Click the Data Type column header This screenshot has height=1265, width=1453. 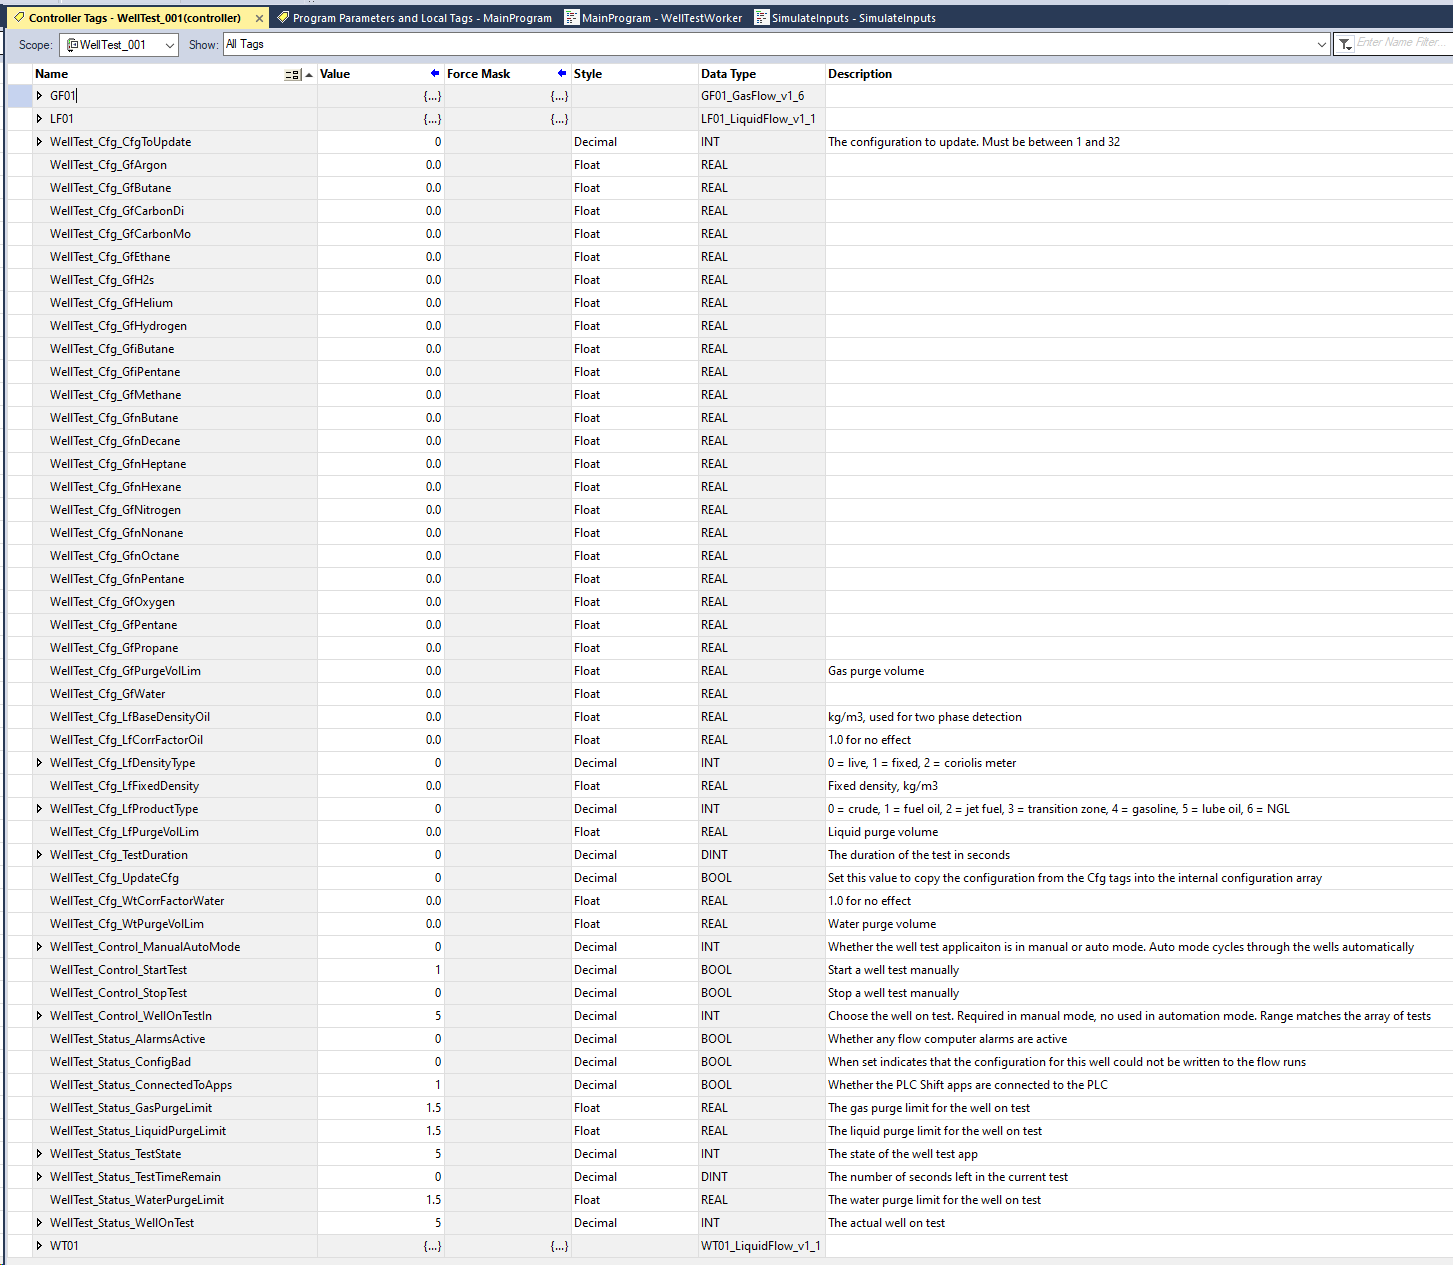click(x=728, y=74)
